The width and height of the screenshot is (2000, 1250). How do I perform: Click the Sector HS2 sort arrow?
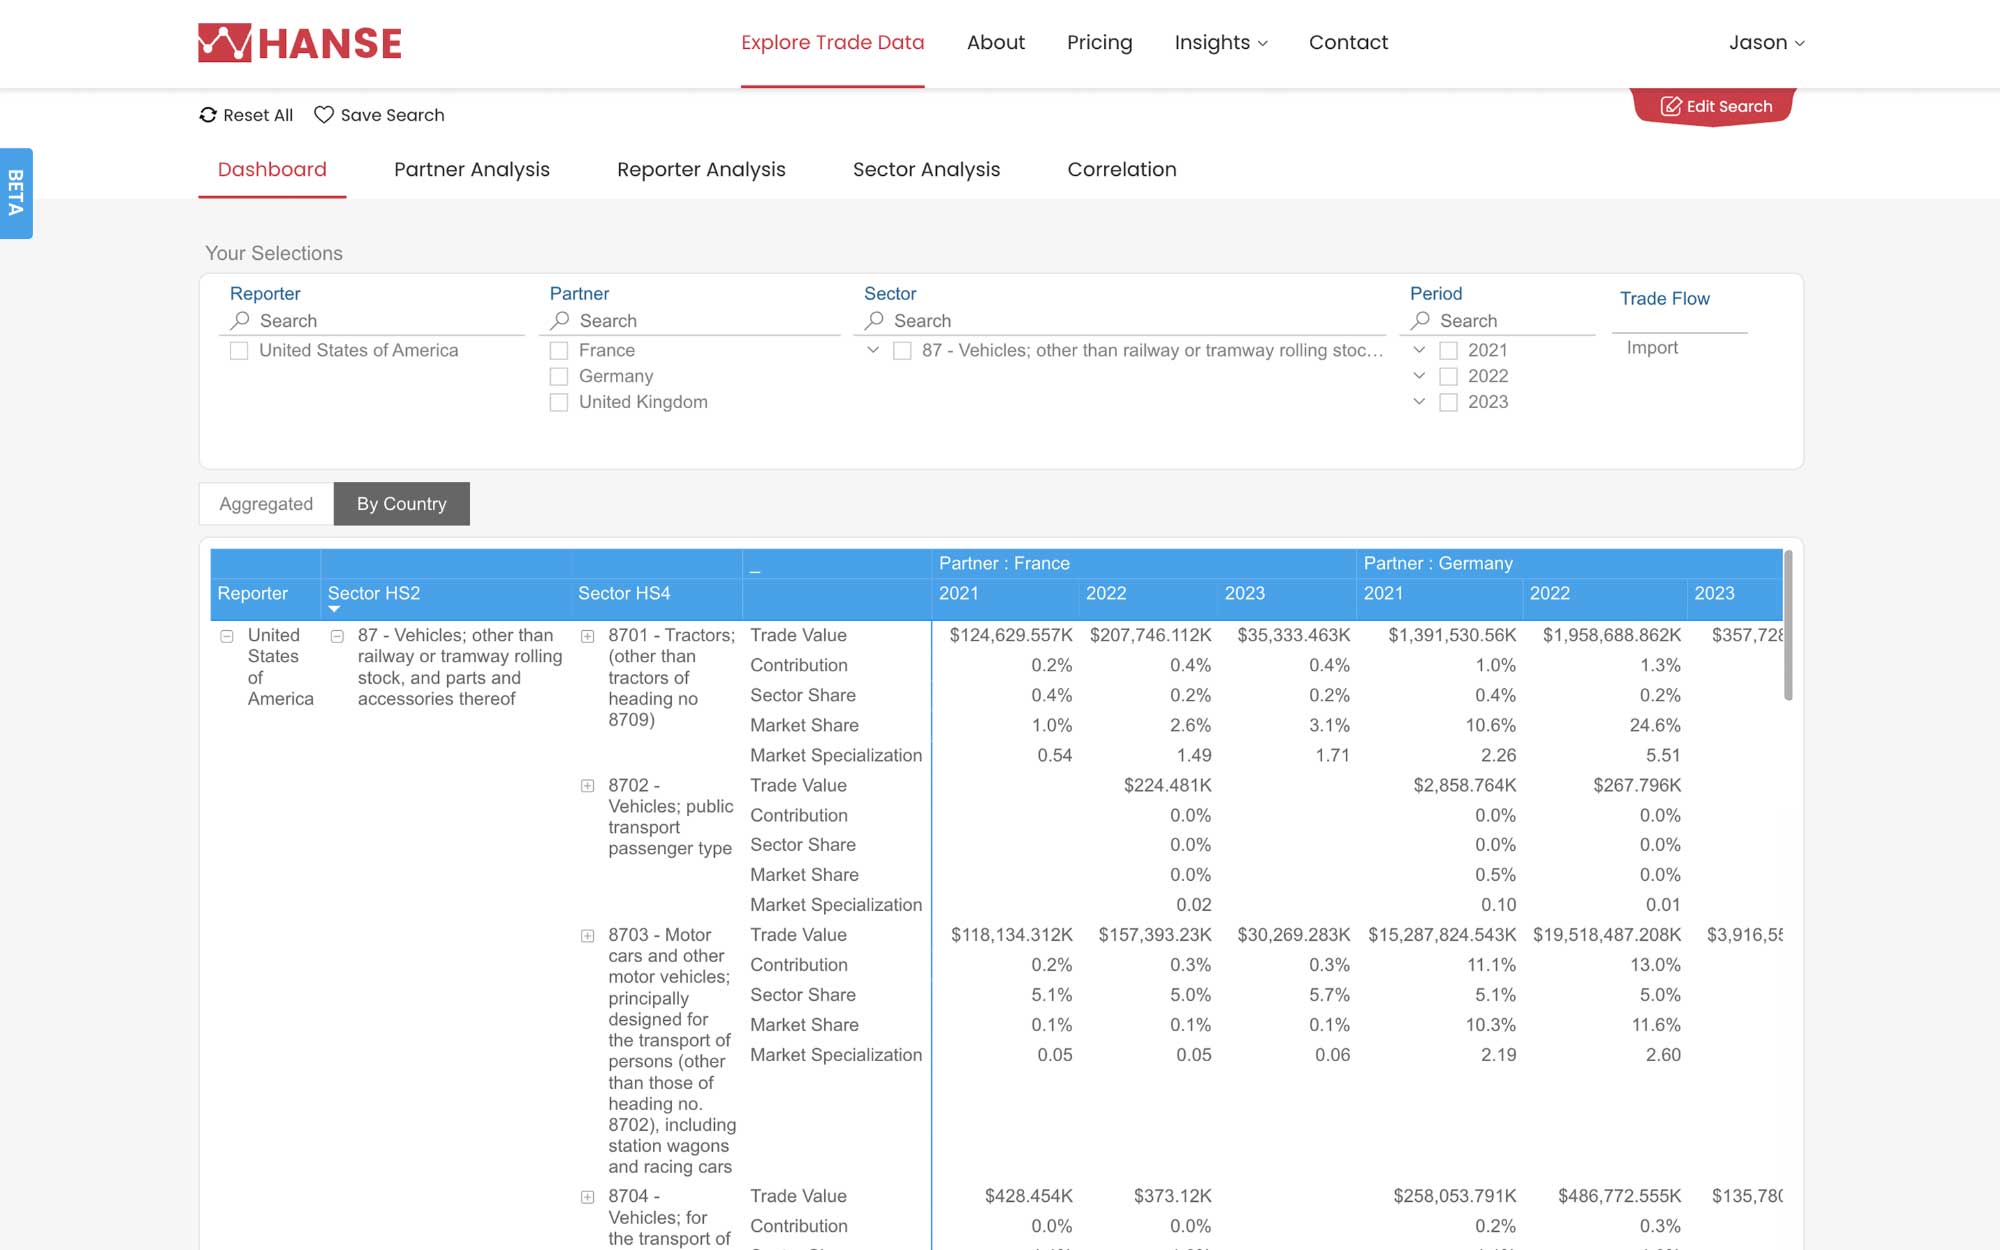tap(334, 609)
